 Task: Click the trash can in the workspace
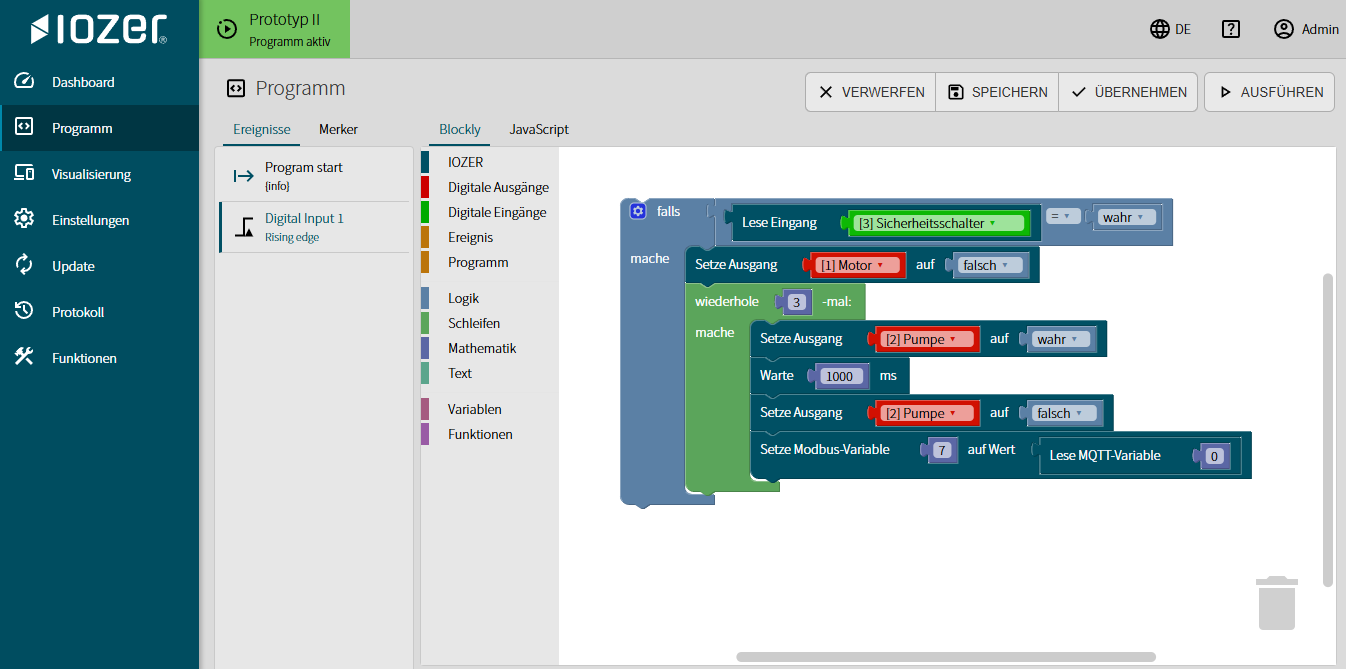coord(1277,602)
